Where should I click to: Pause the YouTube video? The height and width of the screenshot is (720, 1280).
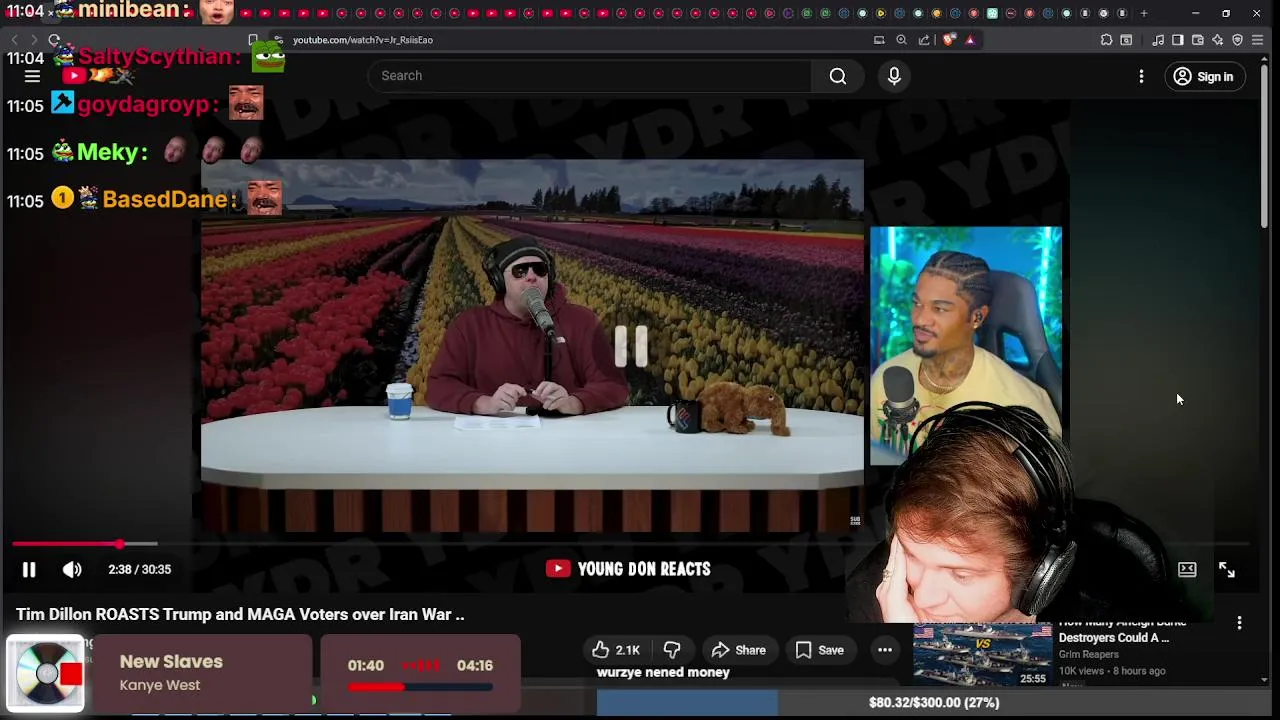[x=29, y=569]
